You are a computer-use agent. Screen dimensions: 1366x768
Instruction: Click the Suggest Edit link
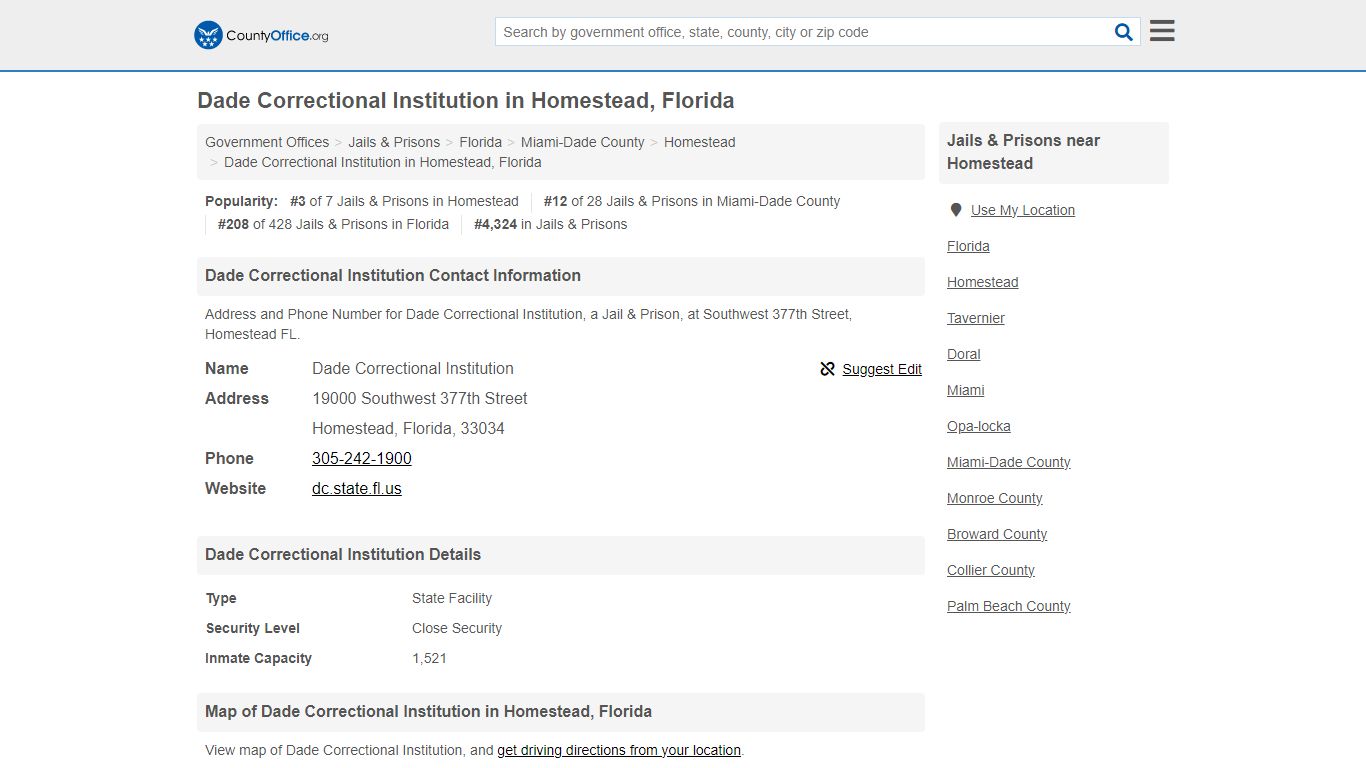click(x=882, y=369)
